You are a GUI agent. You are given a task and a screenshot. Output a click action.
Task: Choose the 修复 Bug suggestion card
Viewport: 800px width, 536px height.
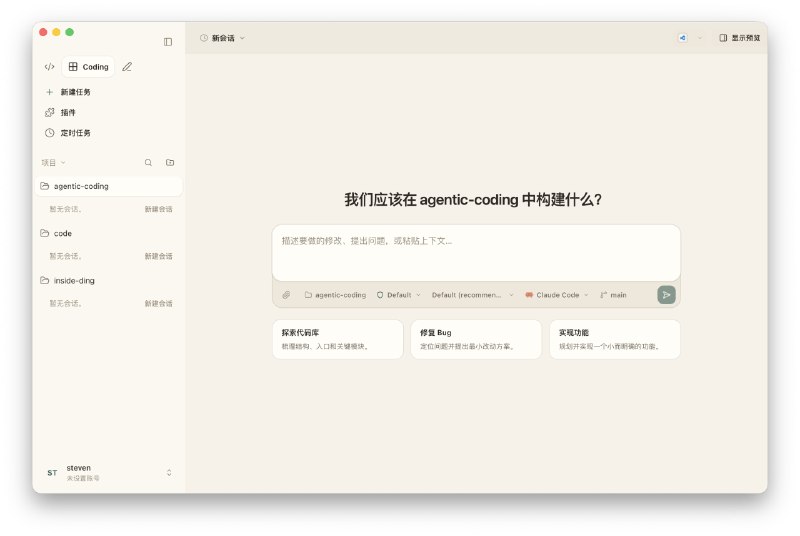coord(476,339)
